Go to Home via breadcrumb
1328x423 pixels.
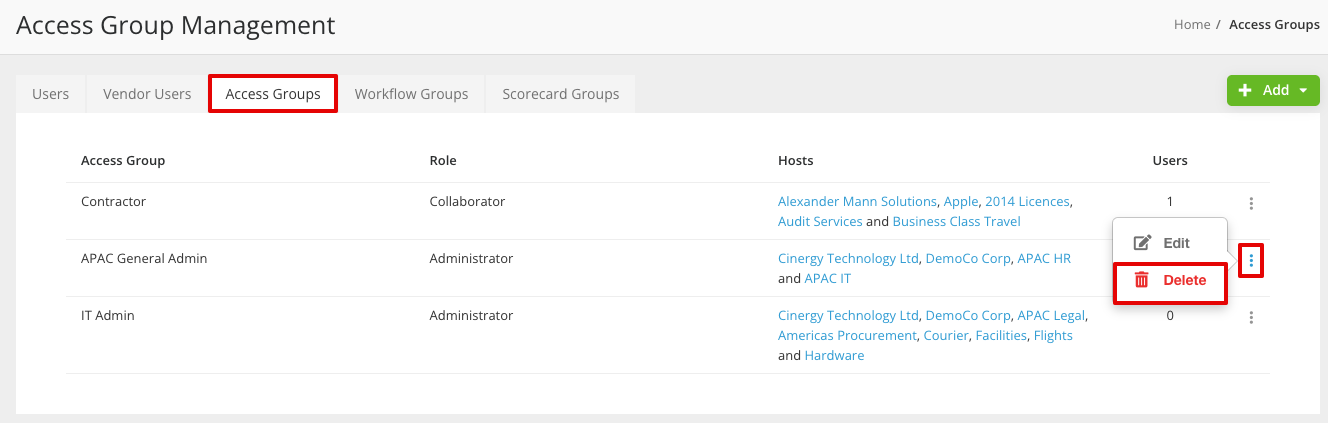(1192, 25)
